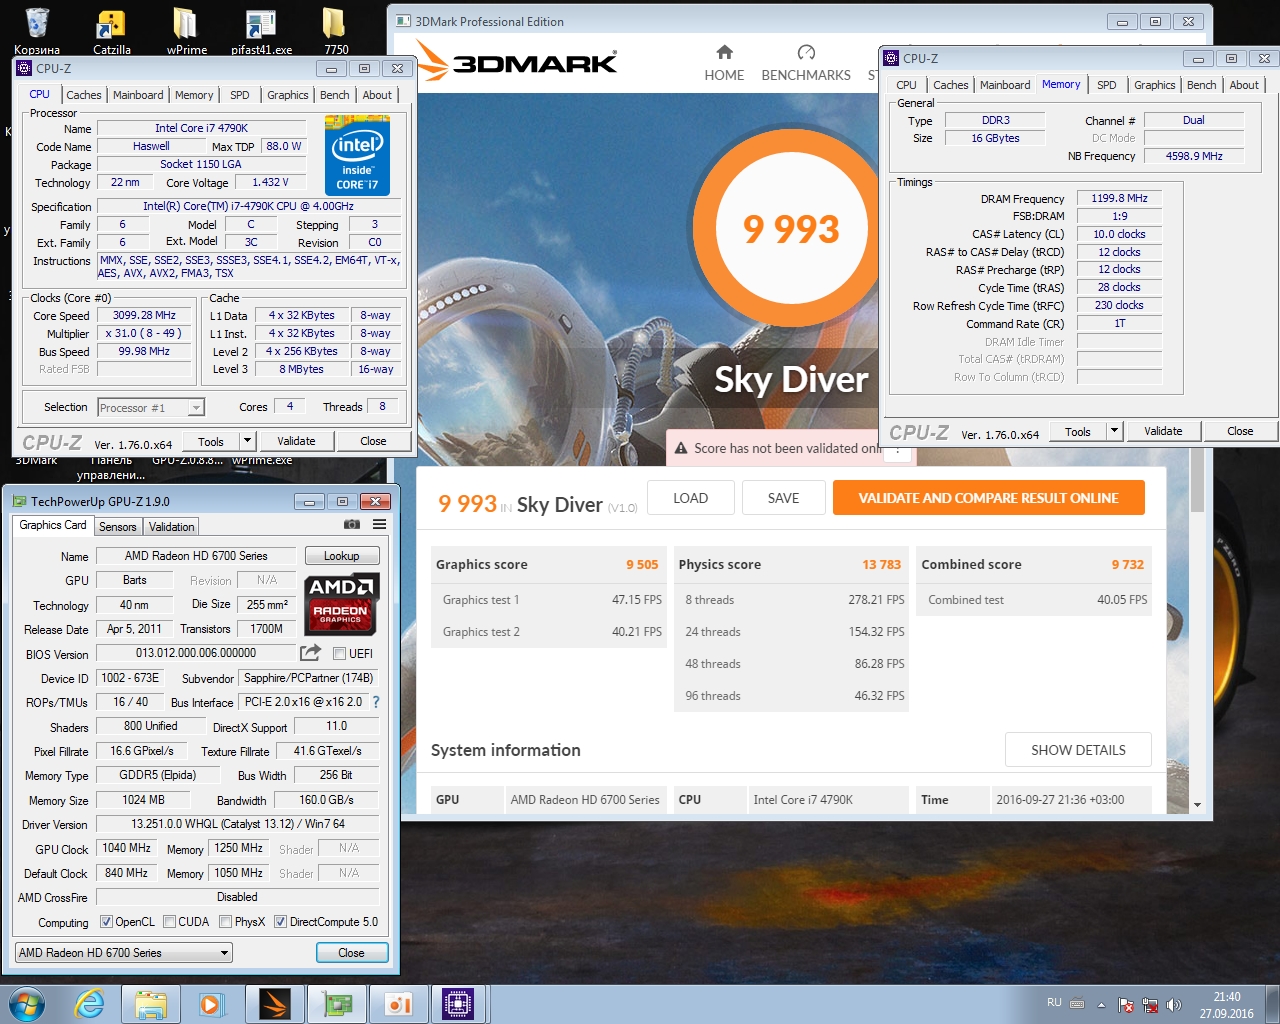The height and width of the screenshot is (1024, 1280).
Task: Open the wPrime folder on desktop
Action: point(186,28)
